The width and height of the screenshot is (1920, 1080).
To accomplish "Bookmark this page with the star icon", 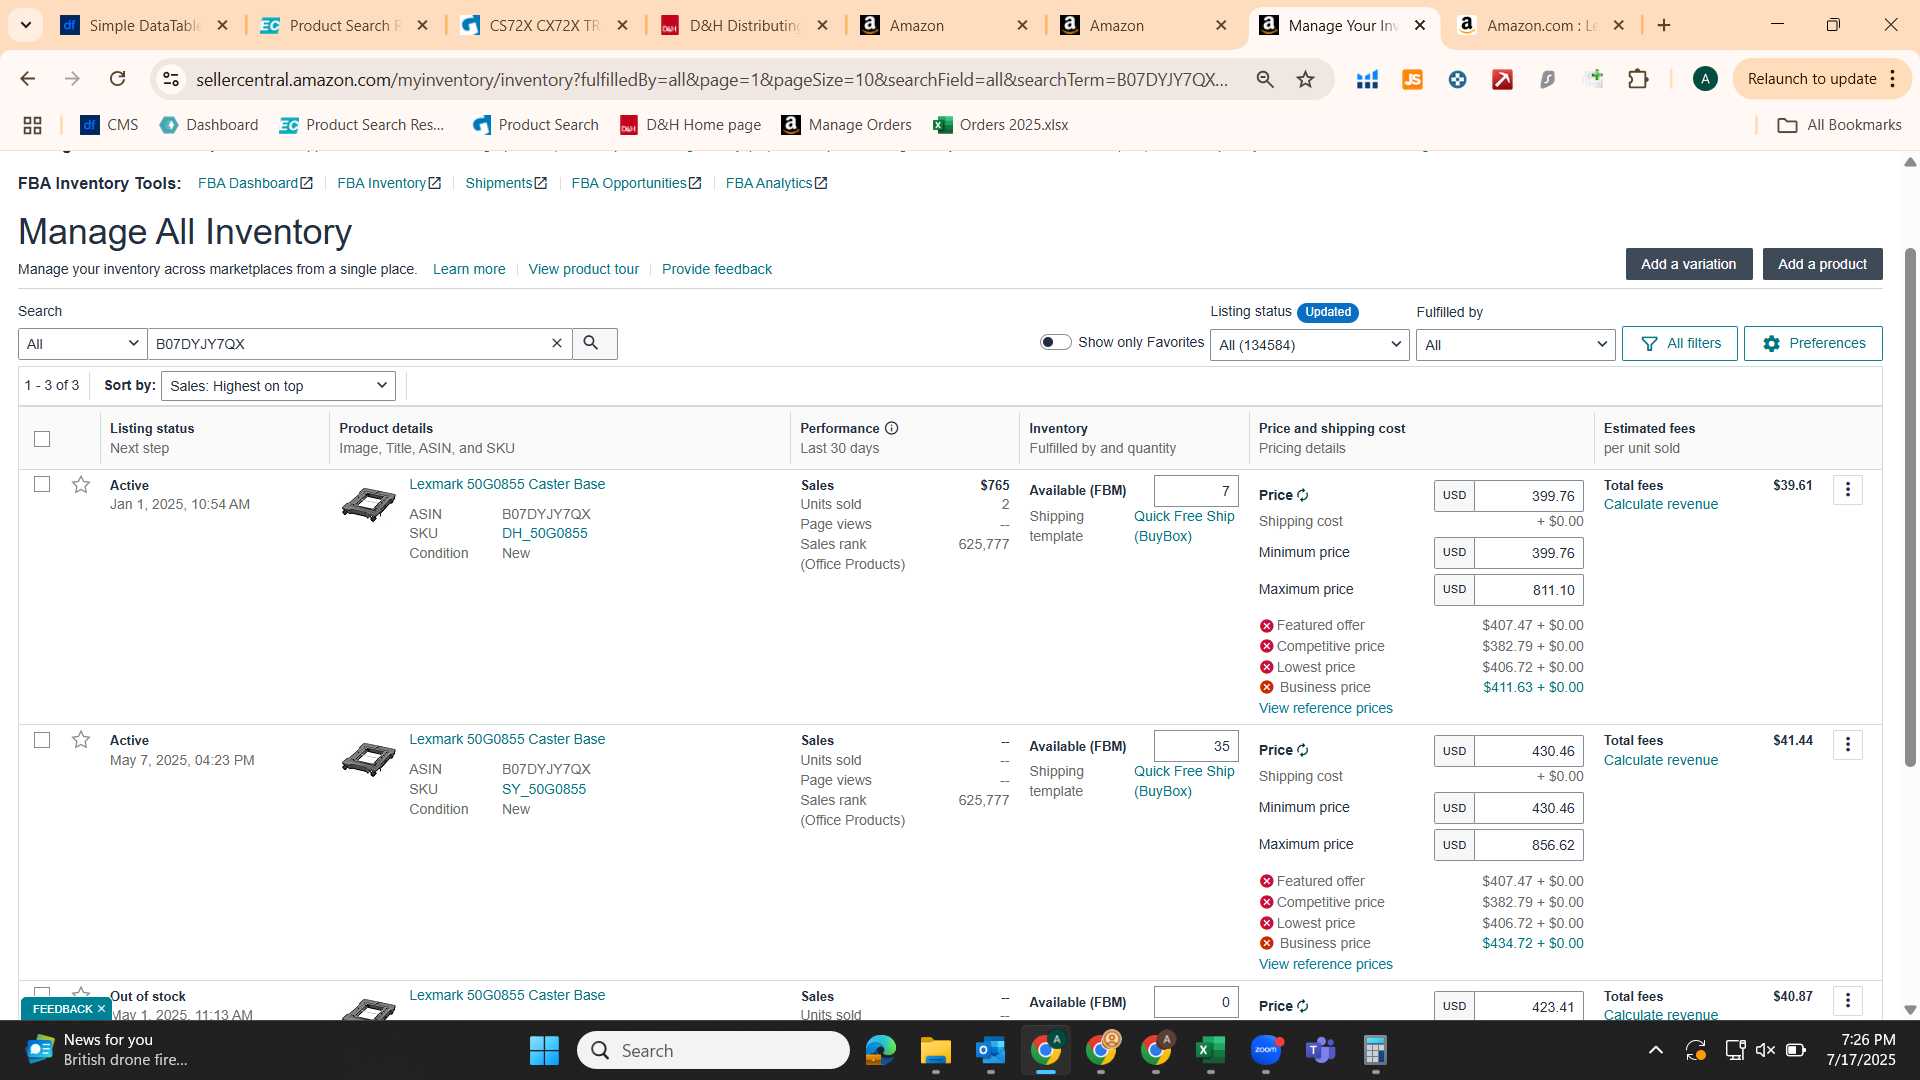I will (x=1305, y=79).
